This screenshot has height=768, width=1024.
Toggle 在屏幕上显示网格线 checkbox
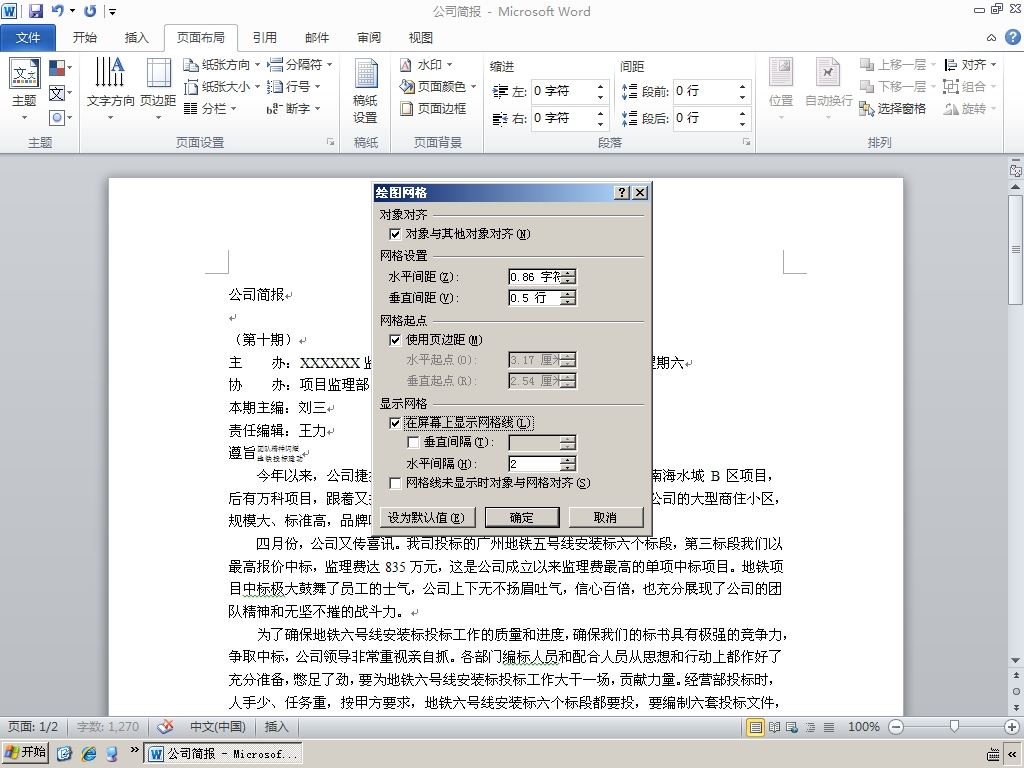[394, 423]
